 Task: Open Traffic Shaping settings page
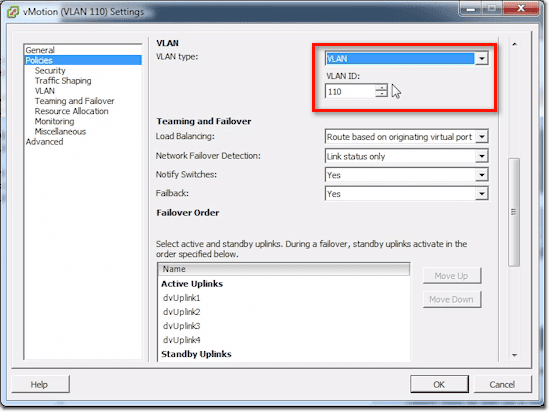click(x=63, y=81)
